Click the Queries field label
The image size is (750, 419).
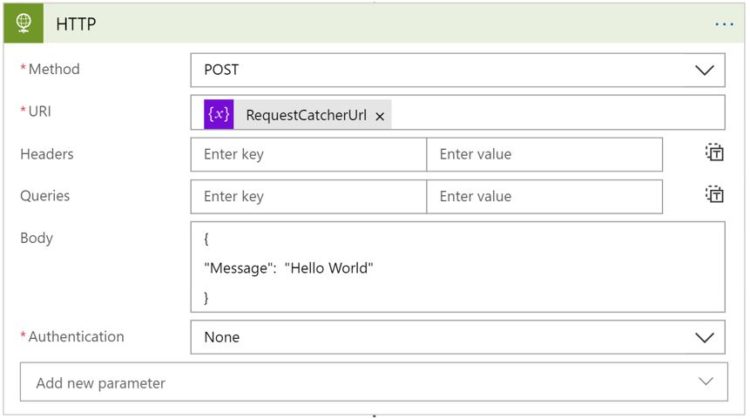coord(45,196)
